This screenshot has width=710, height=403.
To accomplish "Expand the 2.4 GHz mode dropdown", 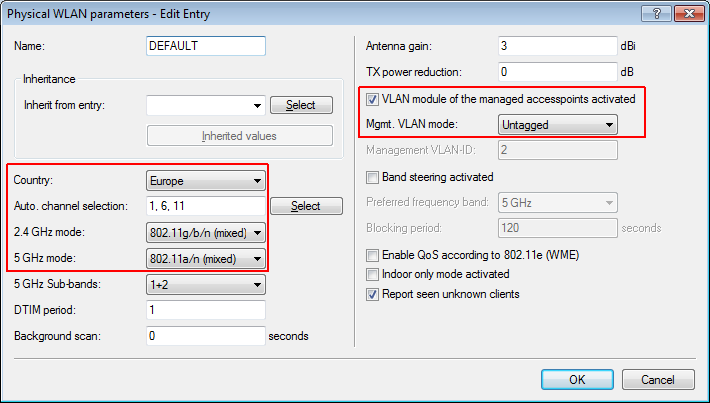I will 206,233.
